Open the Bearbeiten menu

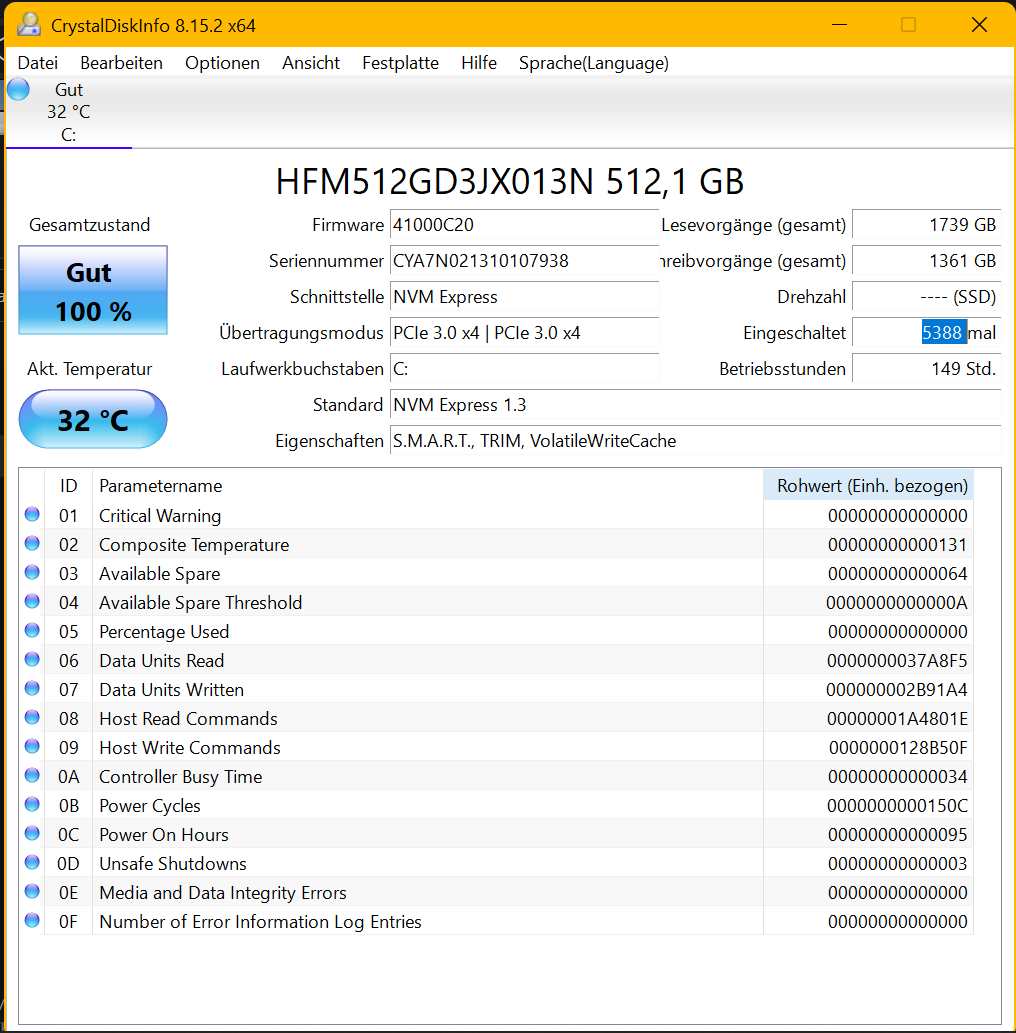[x=121, y=63]
